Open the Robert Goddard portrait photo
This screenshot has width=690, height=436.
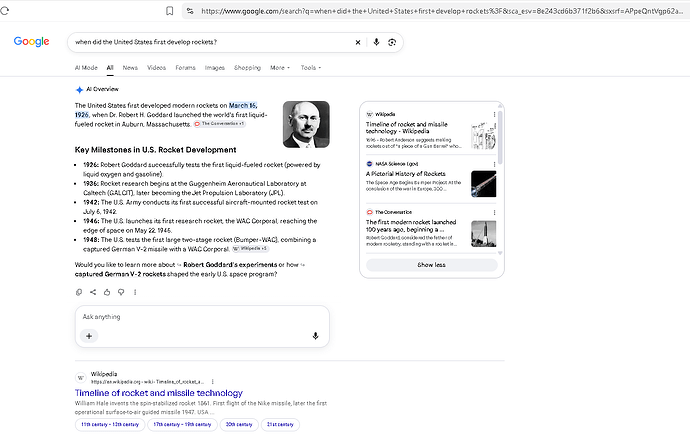[x=306, y=125]
